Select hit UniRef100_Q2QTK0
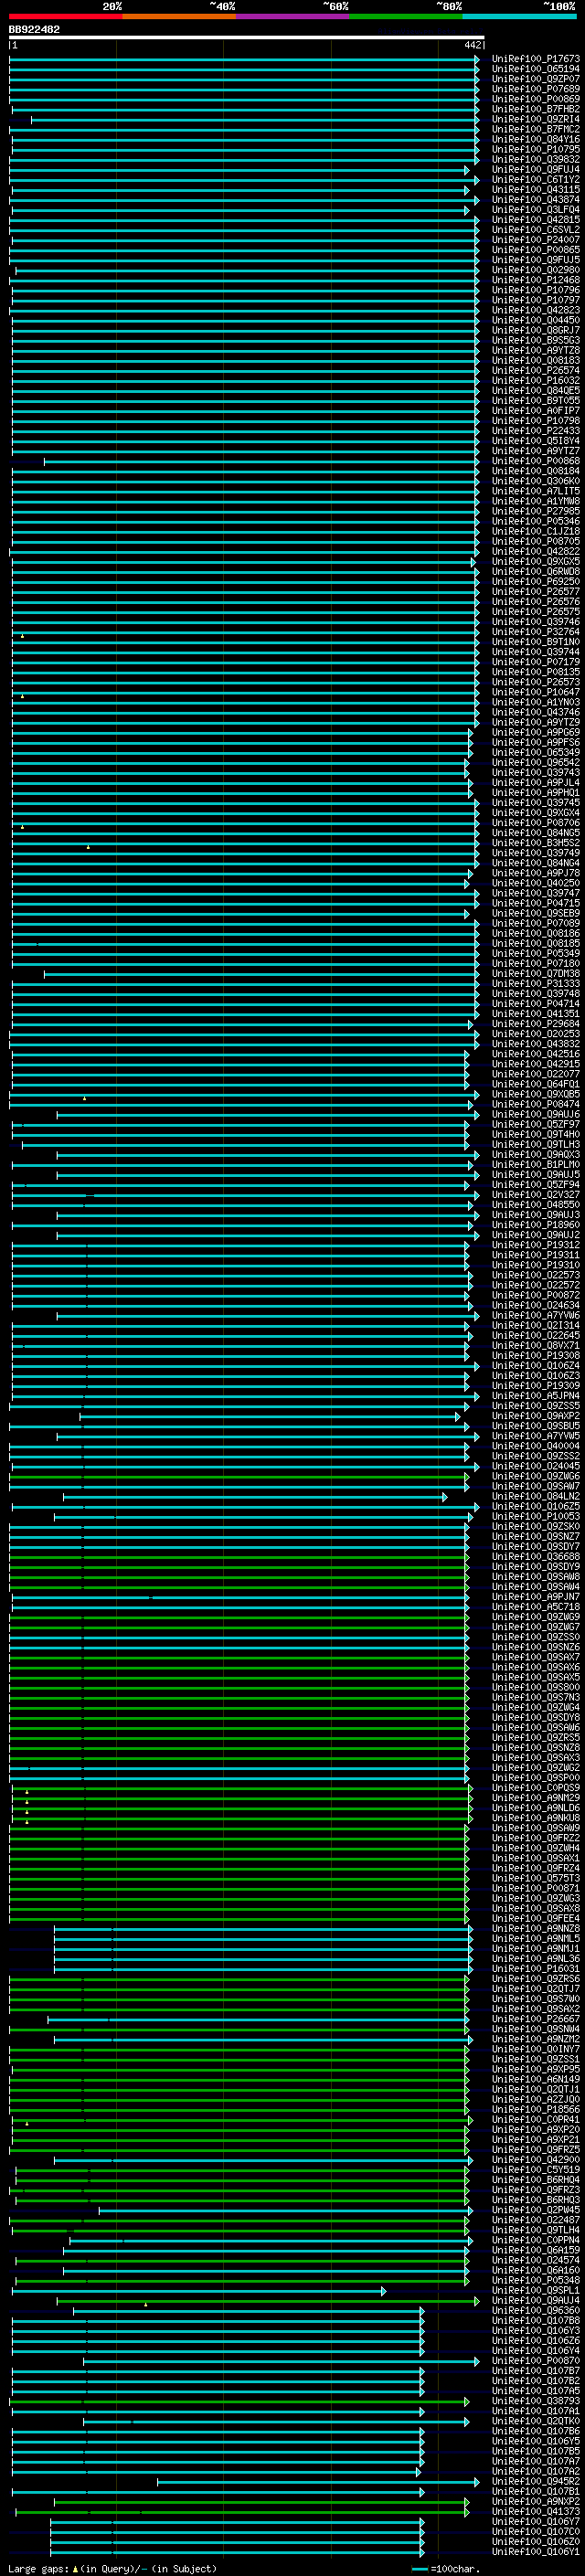The height and width of the screenshot is (2576, 585). click(536, 2421)
